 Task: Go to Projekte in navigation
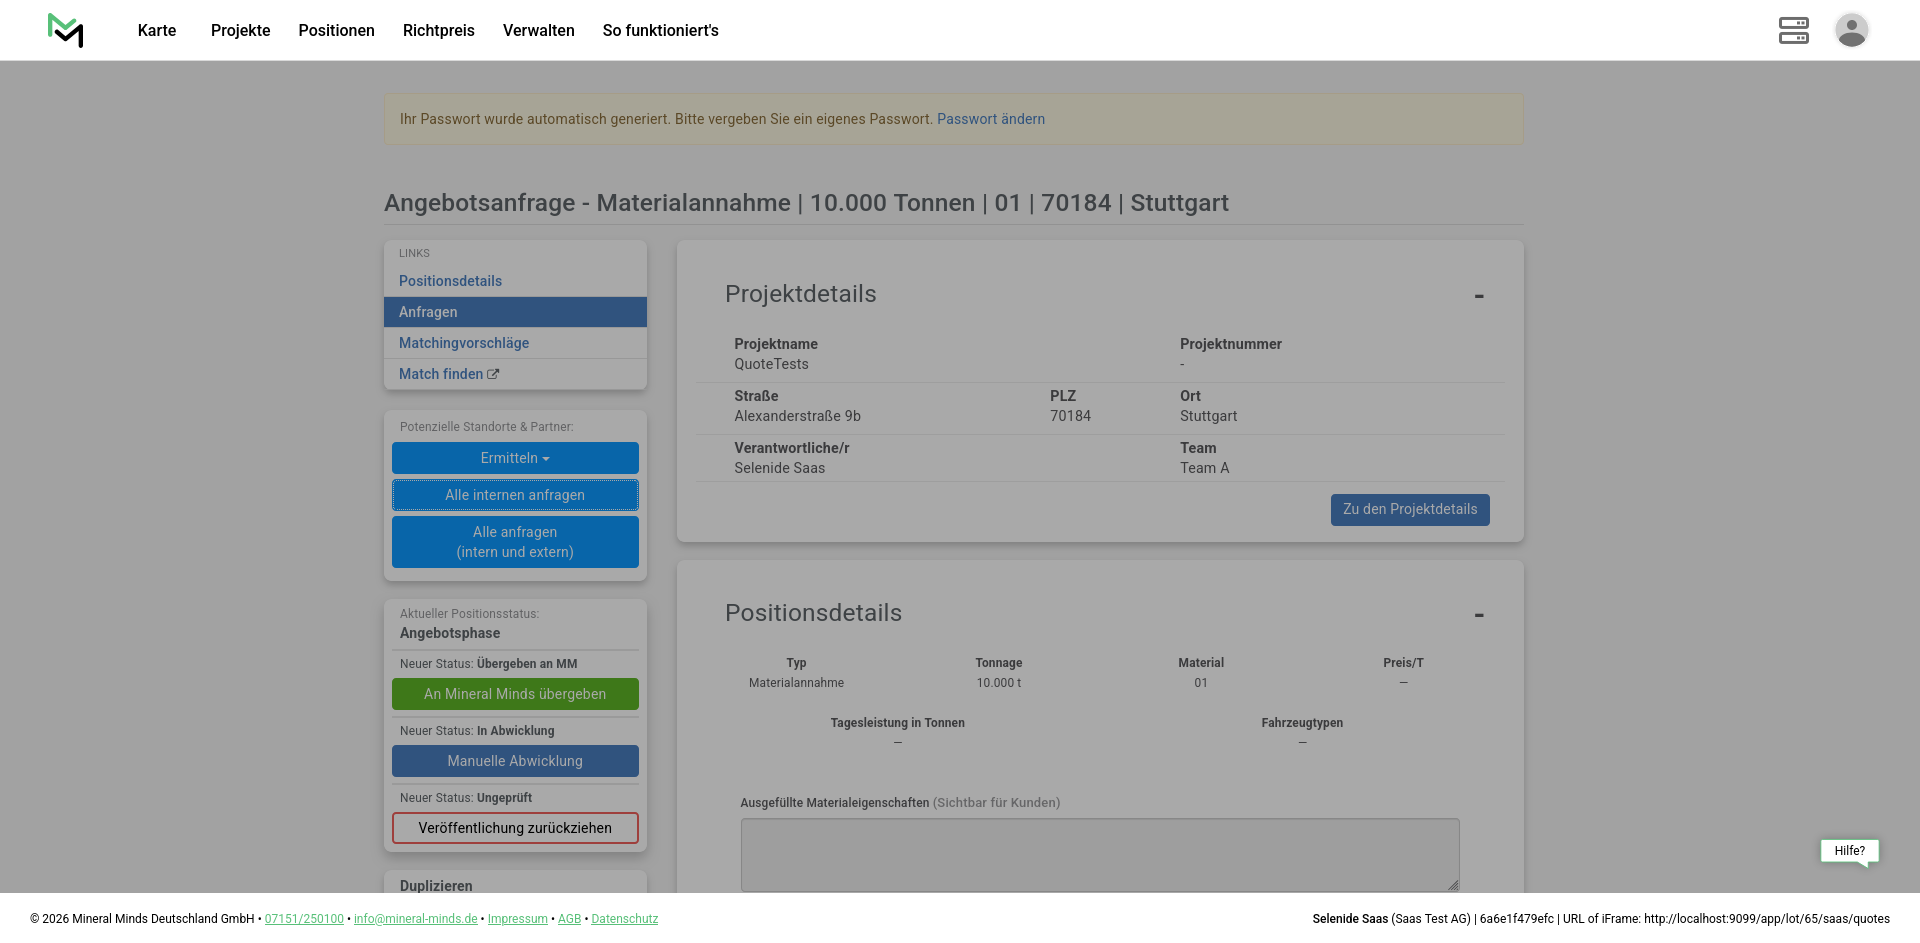point(240,30)
